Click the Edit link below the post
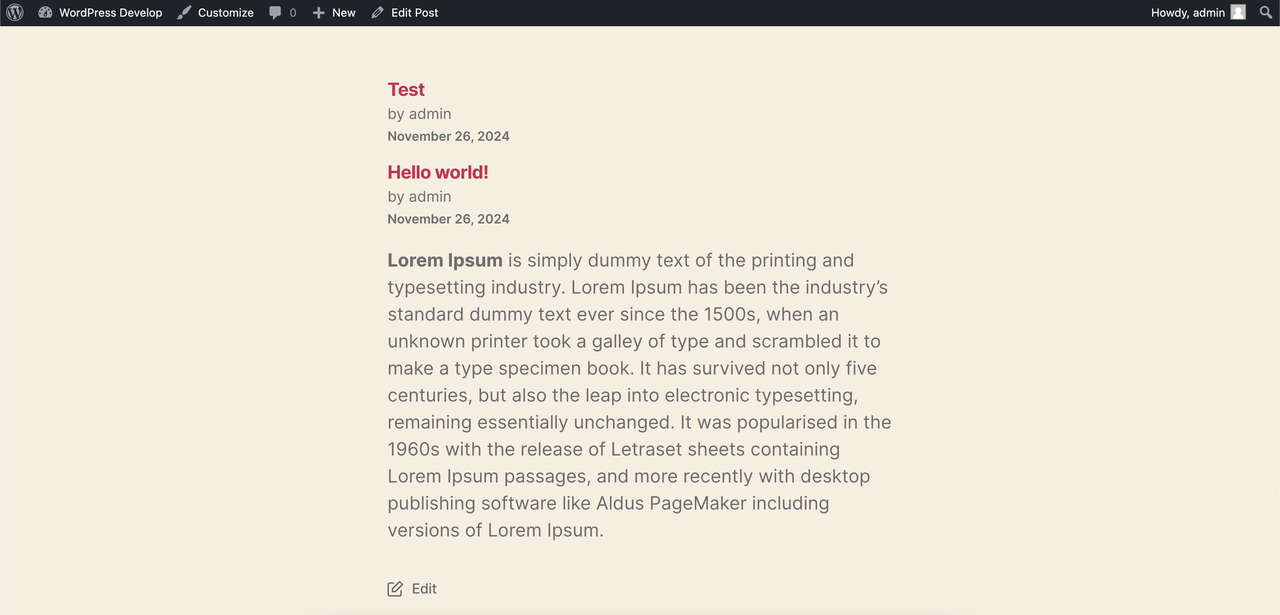The height and width of the screenshot is (615, 1280). tap(424, 589)
